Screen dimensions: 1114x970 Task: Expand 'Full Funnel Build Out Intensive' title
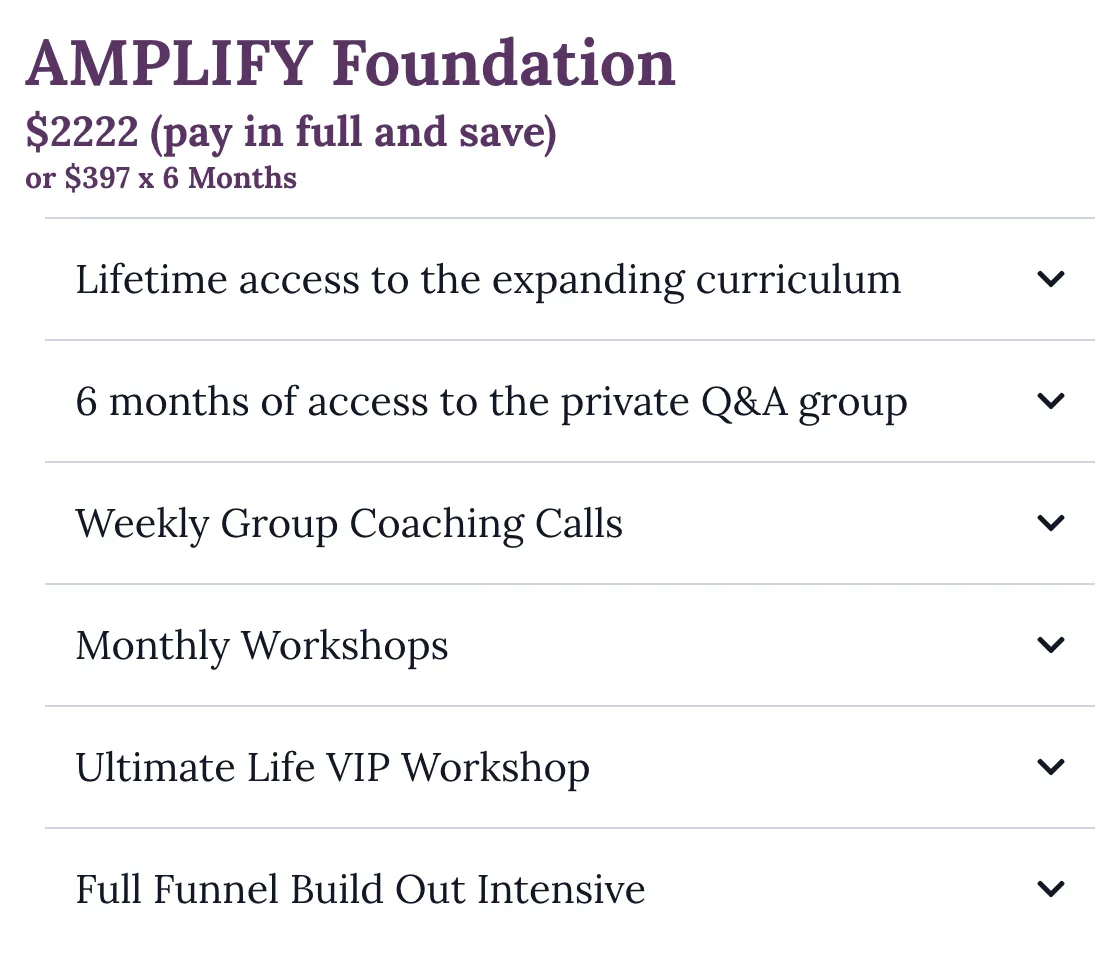360,890
